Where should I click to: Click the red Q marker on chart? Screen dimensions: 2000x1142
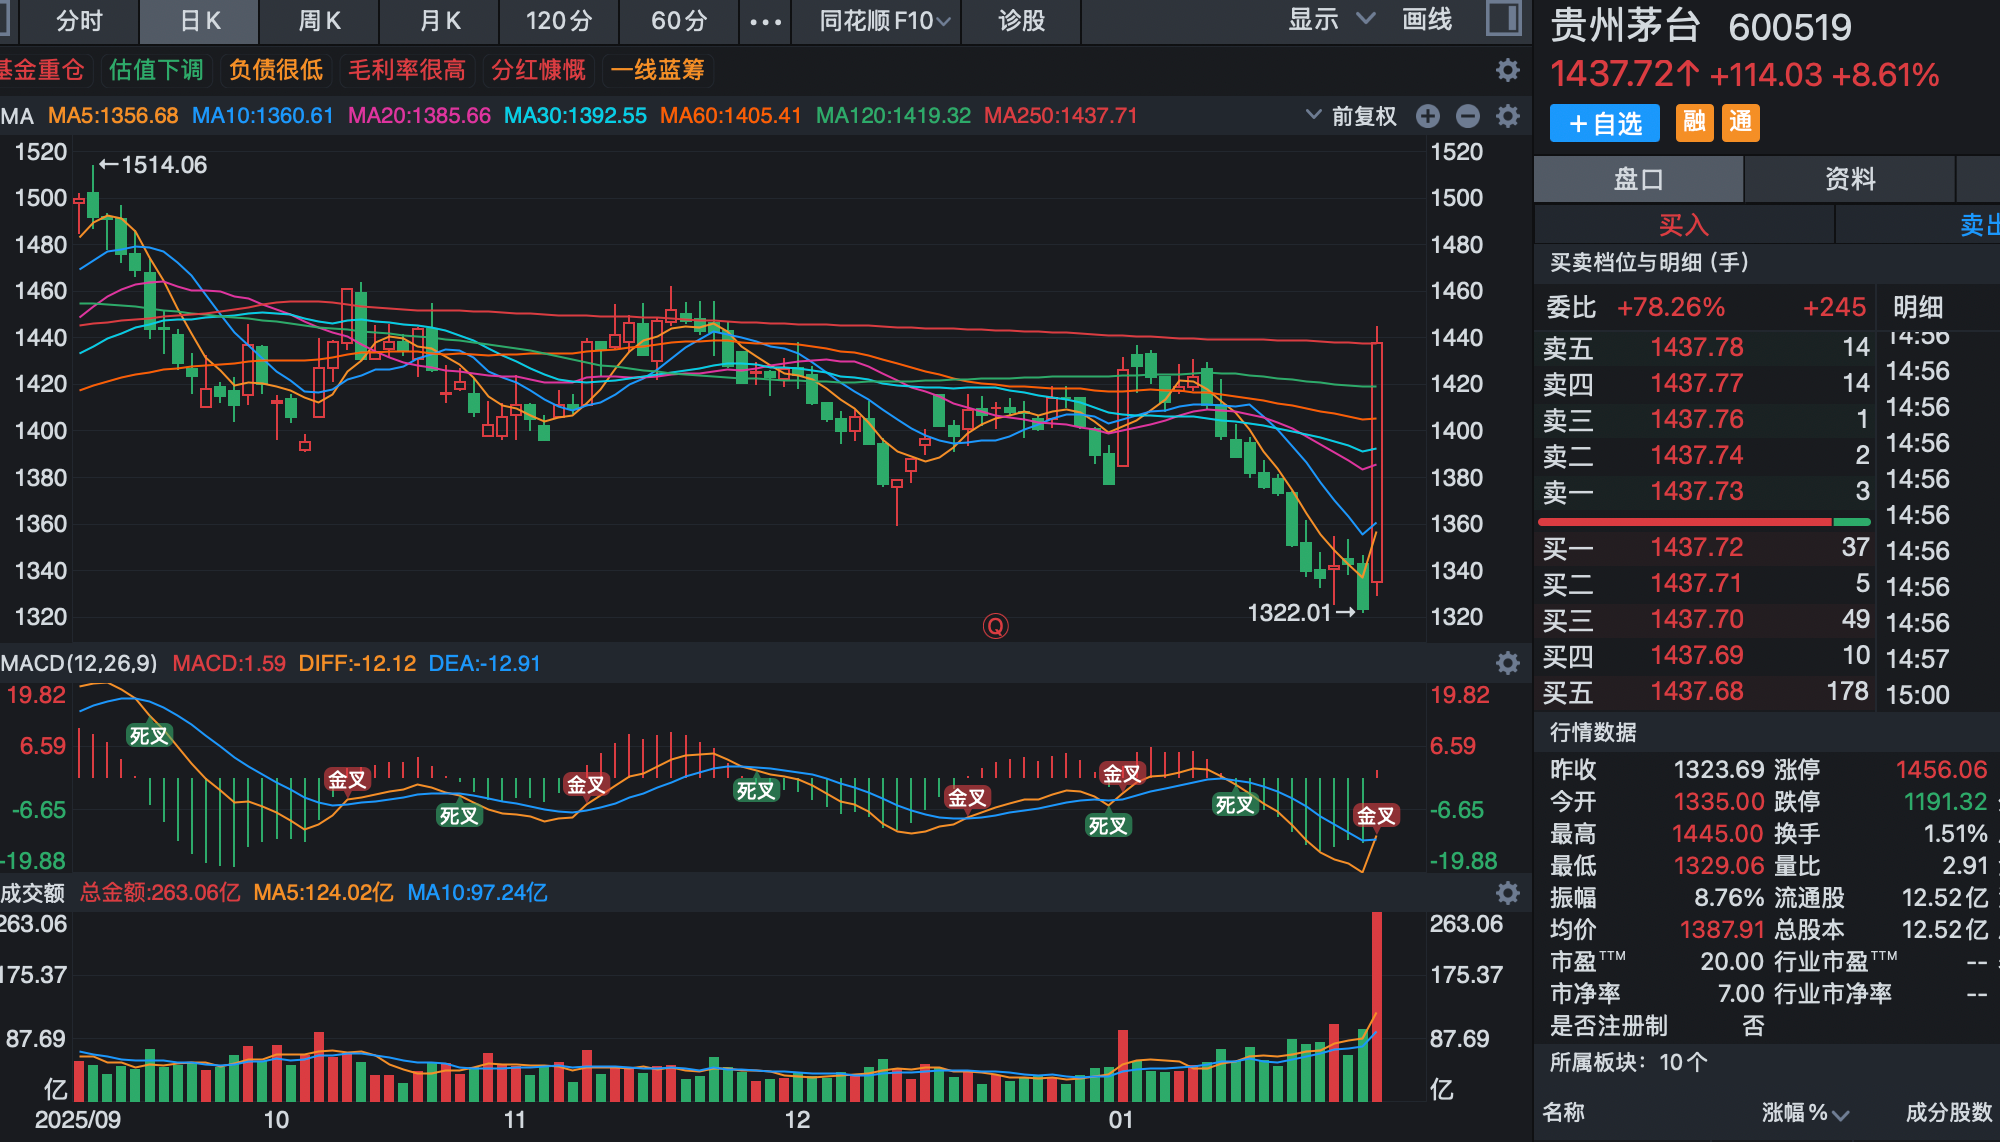tap(995, 626)
